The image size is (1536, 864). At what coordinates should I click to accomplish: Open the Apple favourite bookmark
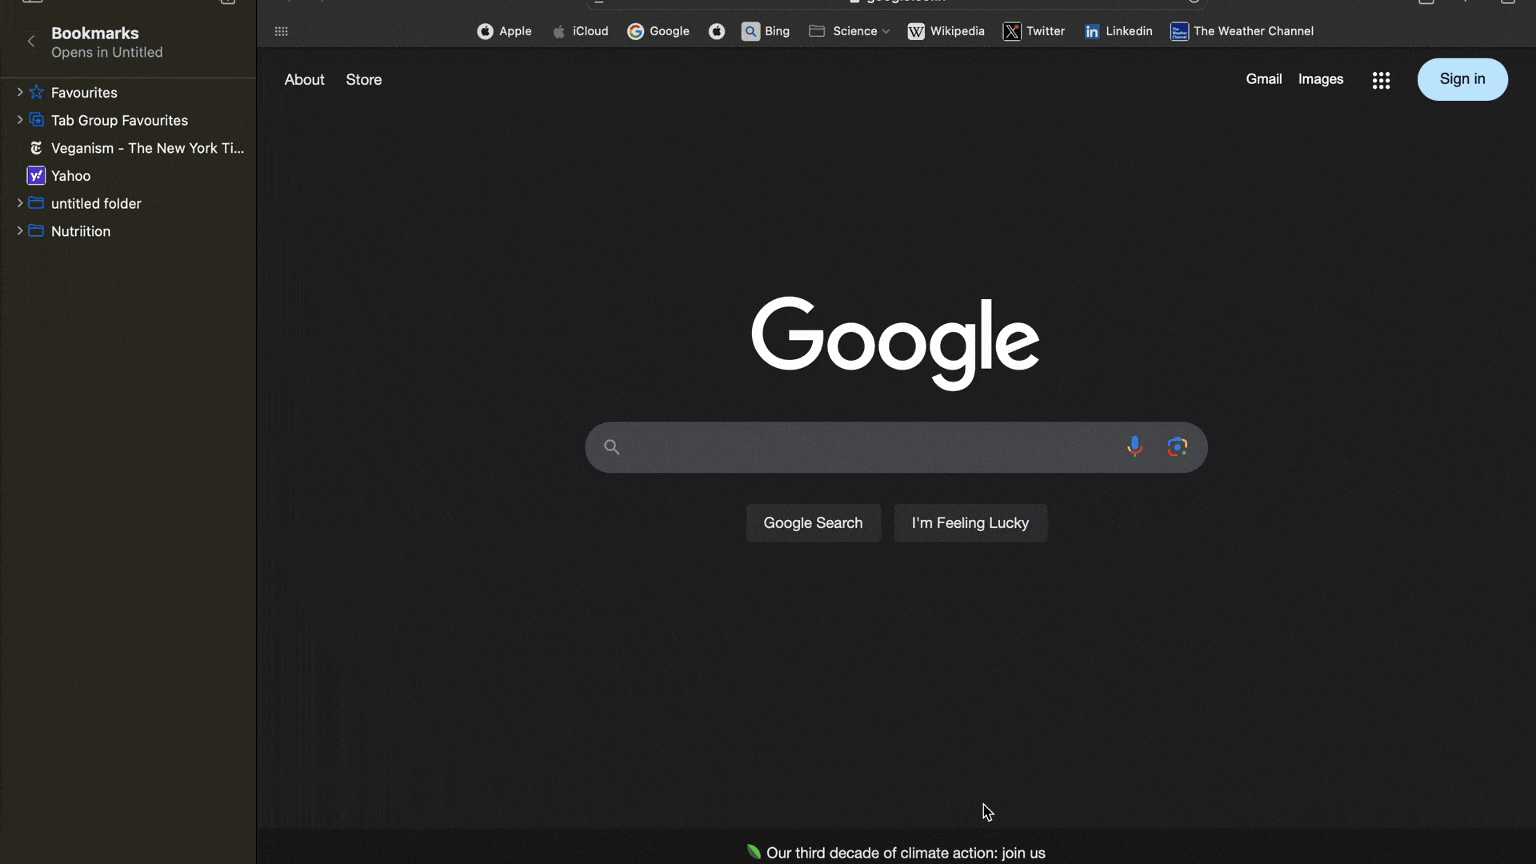pos(504,31)
